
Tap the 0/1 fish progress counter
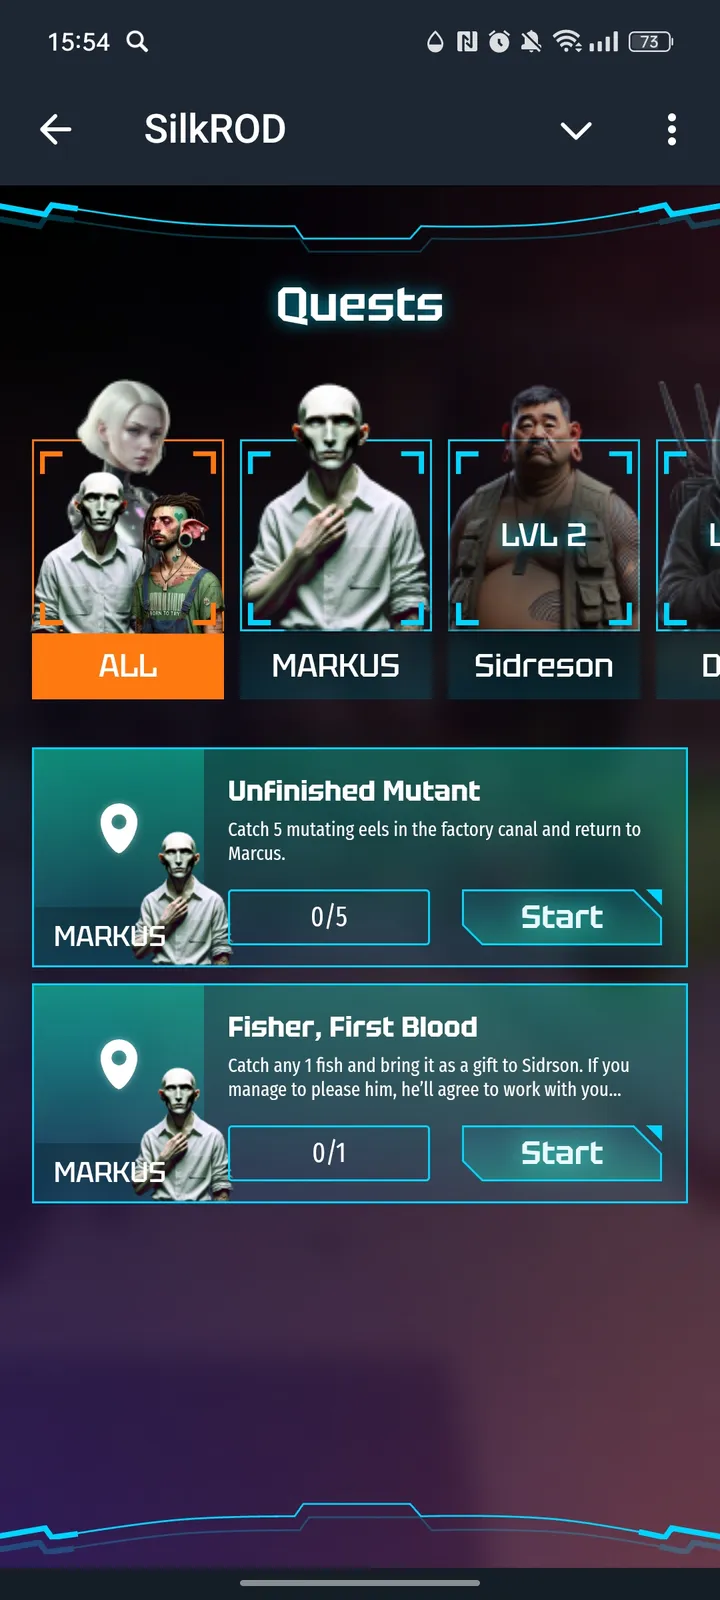(x=329, y=1153)
